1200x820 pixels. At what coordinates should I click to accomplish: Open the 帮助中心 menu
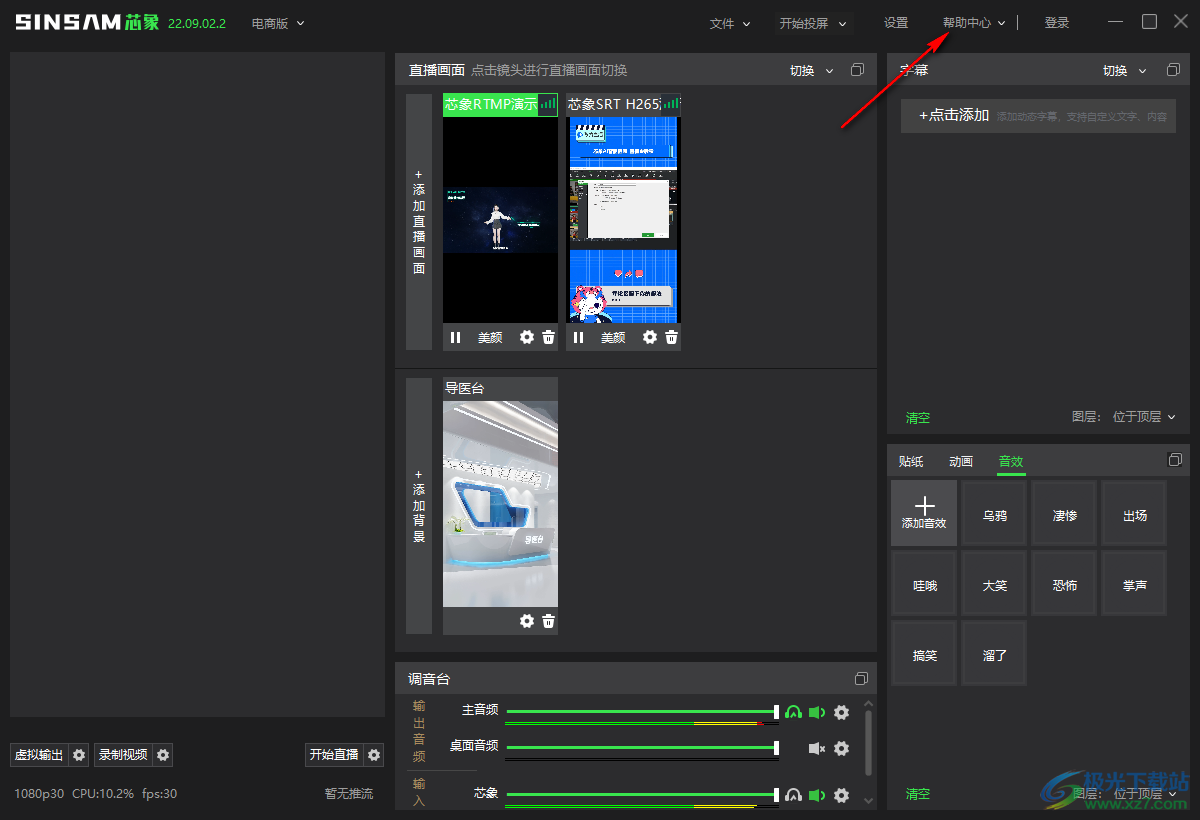pyautogui.click(x=974, y=22)
